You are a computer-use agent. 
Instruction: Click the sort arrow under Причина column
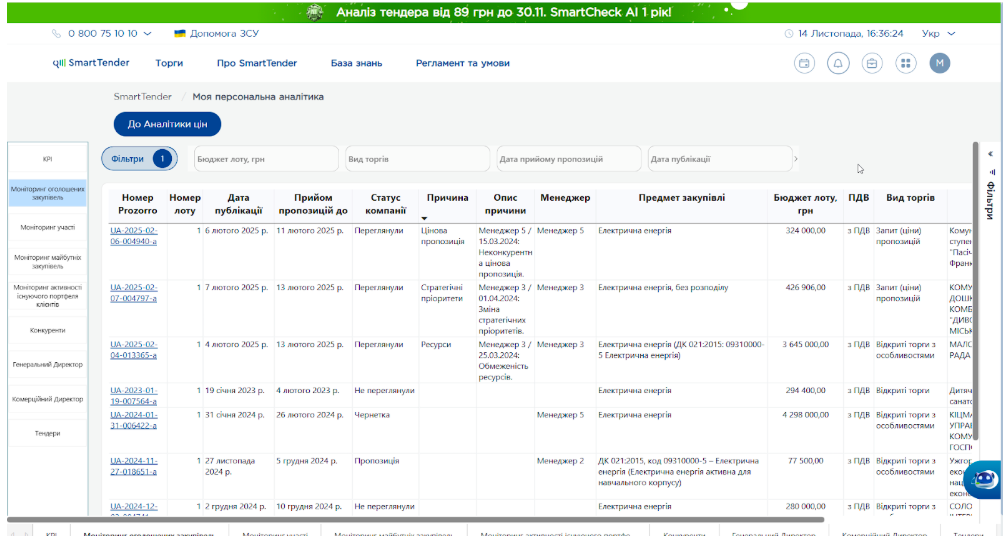pyautogui.click(x=424, y=218)
